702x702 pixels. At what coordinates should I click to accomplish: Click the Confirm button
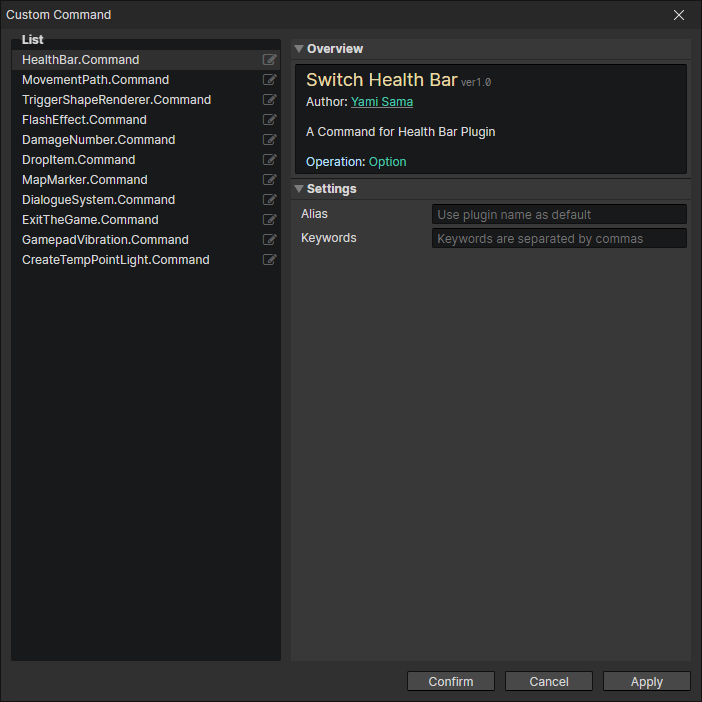451,681
